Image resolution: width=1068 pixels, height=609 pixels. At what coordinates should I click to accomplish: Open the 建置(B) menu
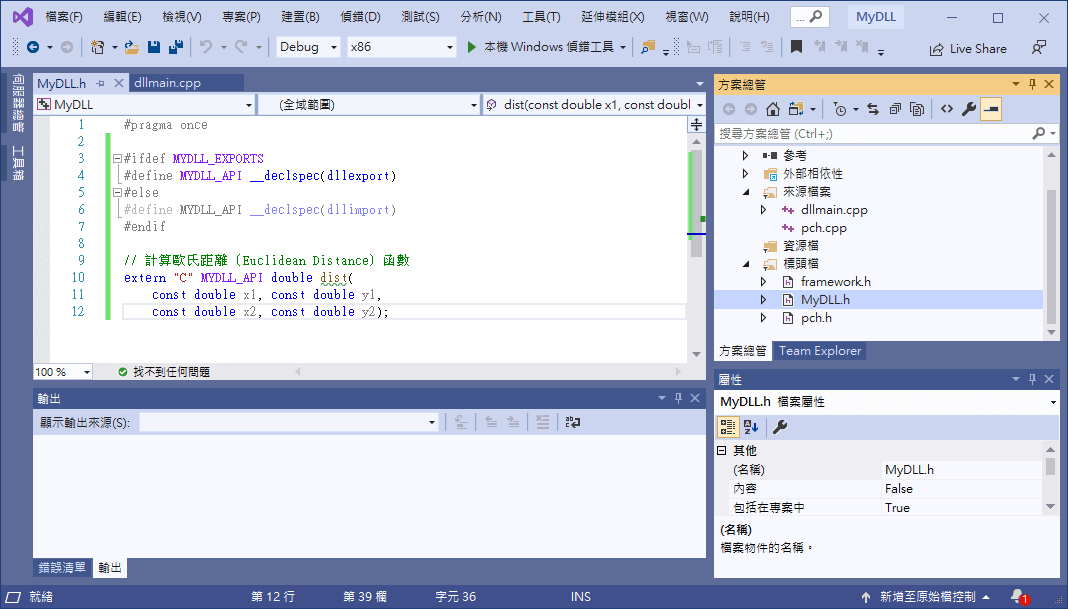pos(300,17)
